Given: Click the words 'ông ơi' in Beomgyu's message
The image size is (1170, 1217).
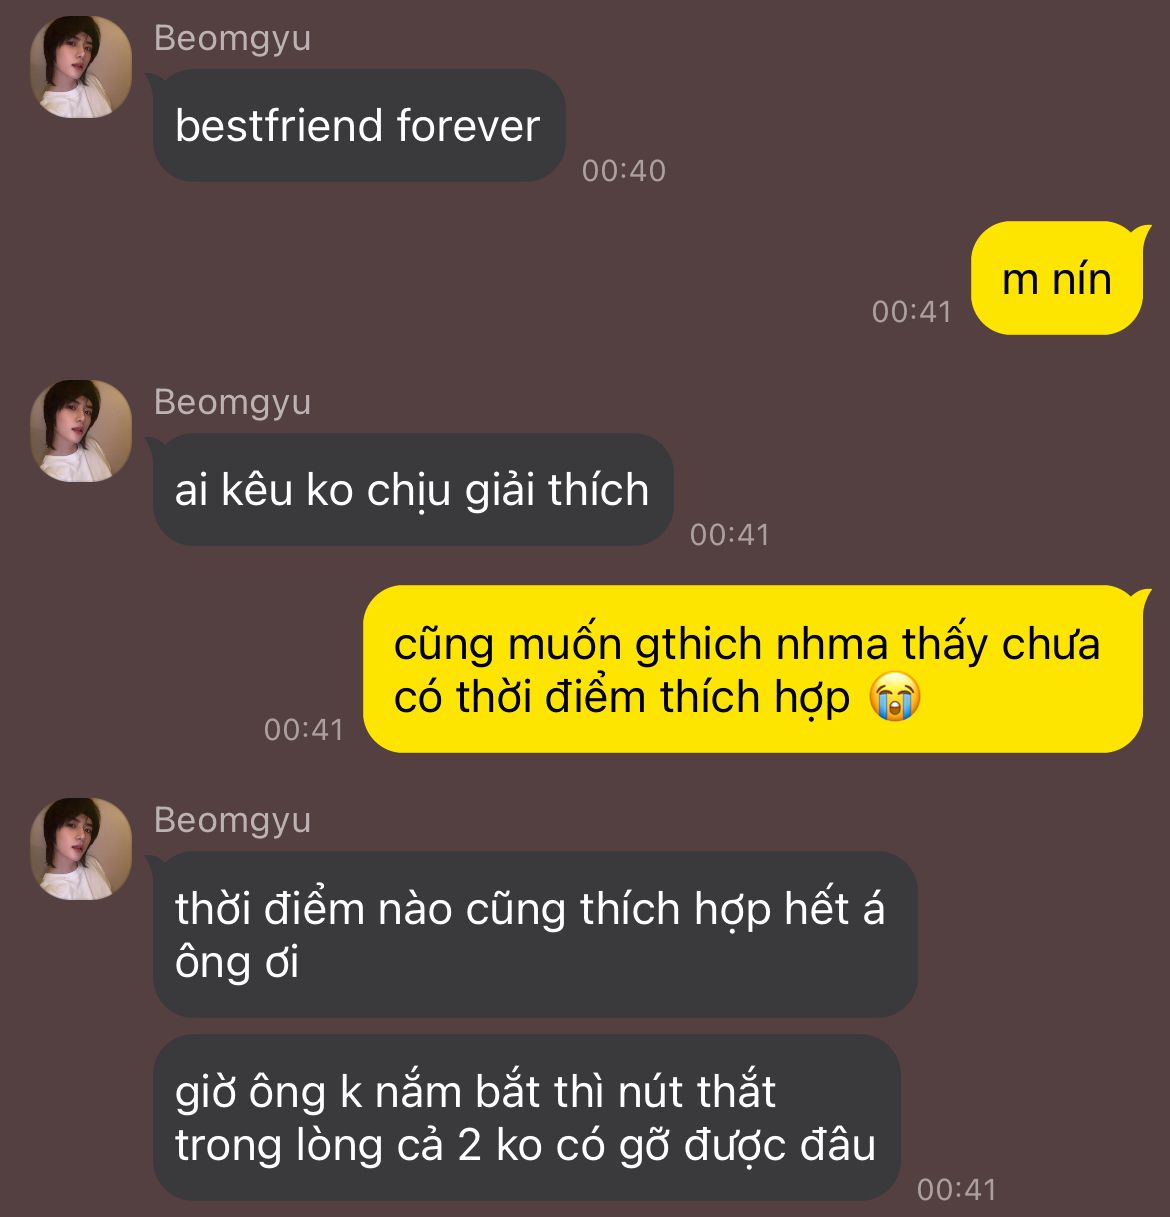Looking at the screenshot, I should (x=237, y=962).
